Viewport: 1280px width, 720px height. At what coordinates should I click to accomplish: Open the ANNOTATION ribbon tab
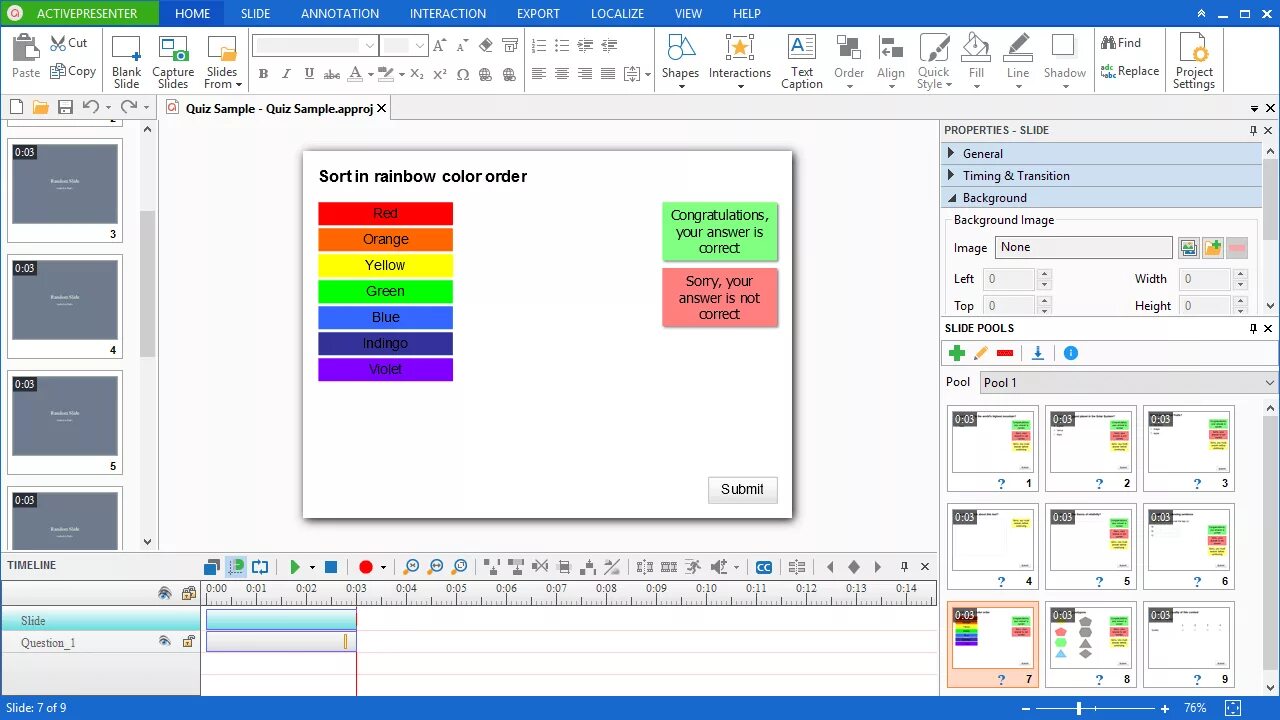pos(340,14)
